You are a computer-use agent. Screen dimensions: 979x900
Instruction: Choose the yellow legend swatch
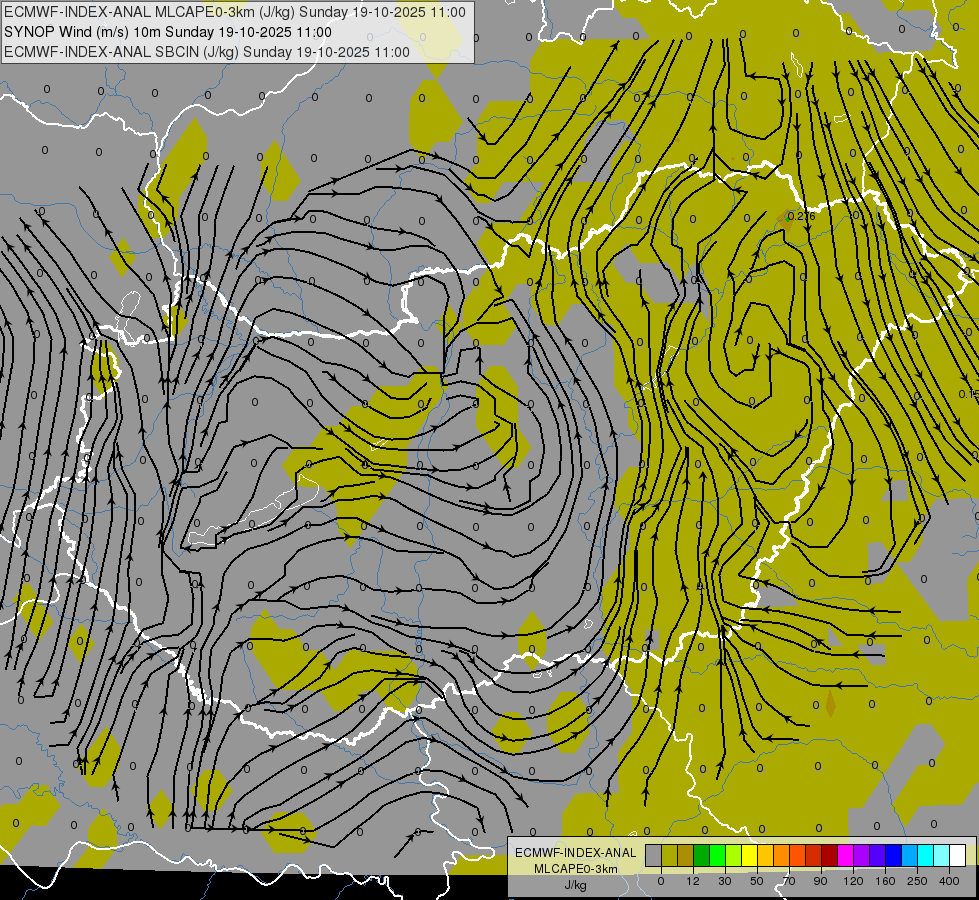[750, 855]
